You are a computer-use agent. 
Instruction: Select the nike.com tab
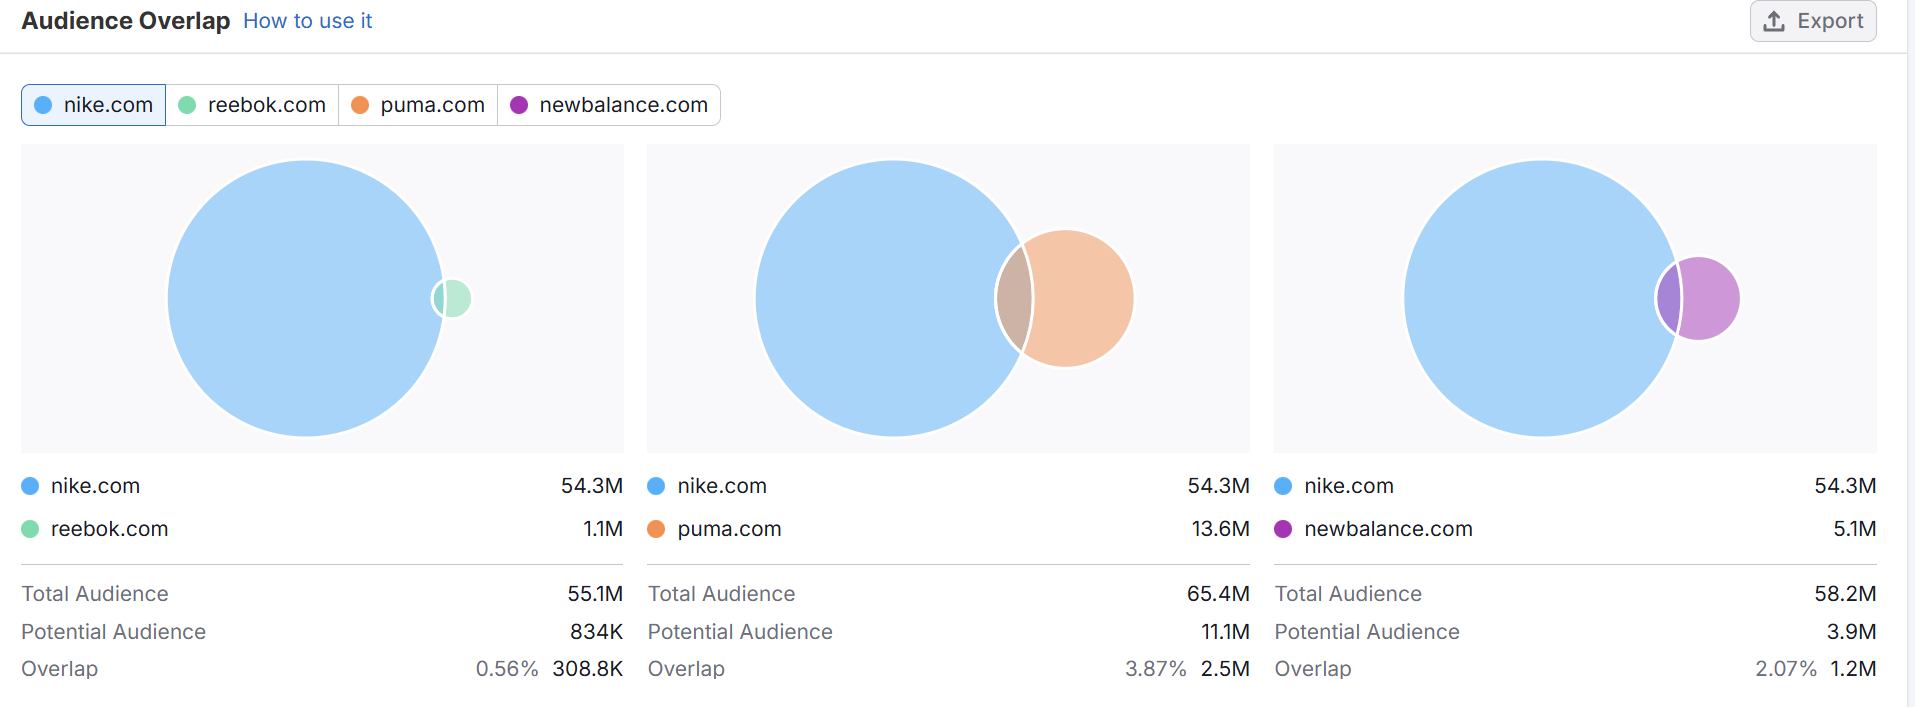pos(94,105)
